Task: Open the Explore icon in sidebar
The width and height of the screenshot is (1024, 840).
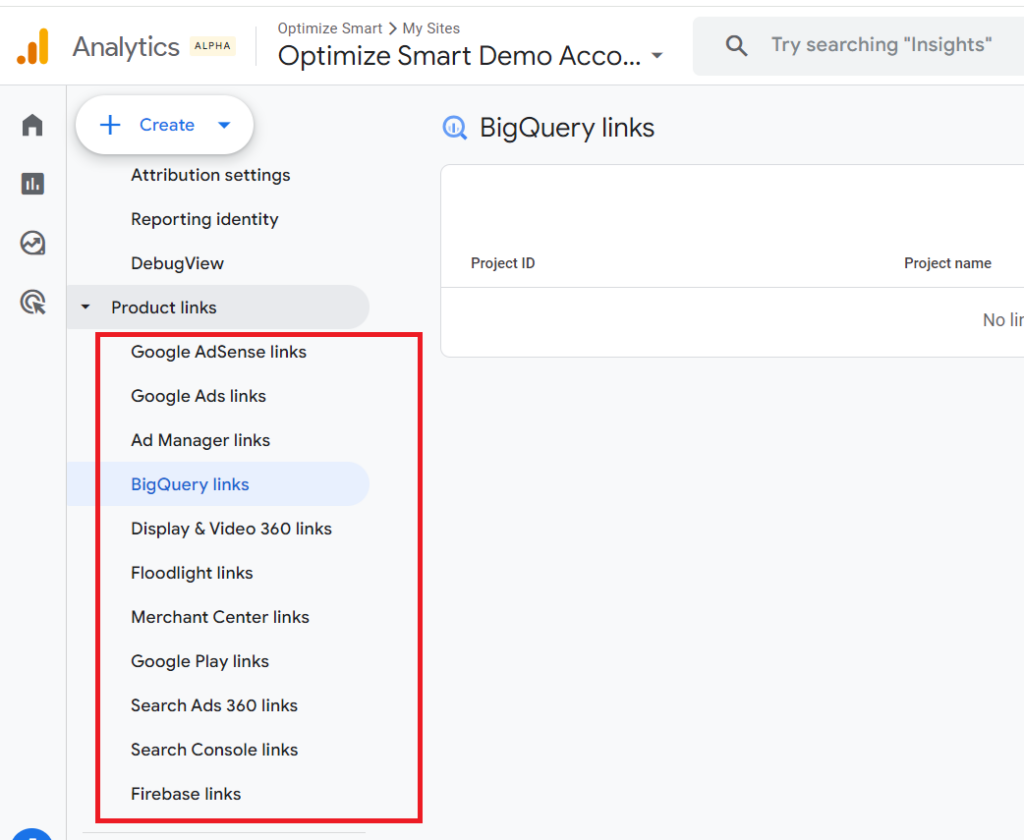Action: (x=32, y=243)
